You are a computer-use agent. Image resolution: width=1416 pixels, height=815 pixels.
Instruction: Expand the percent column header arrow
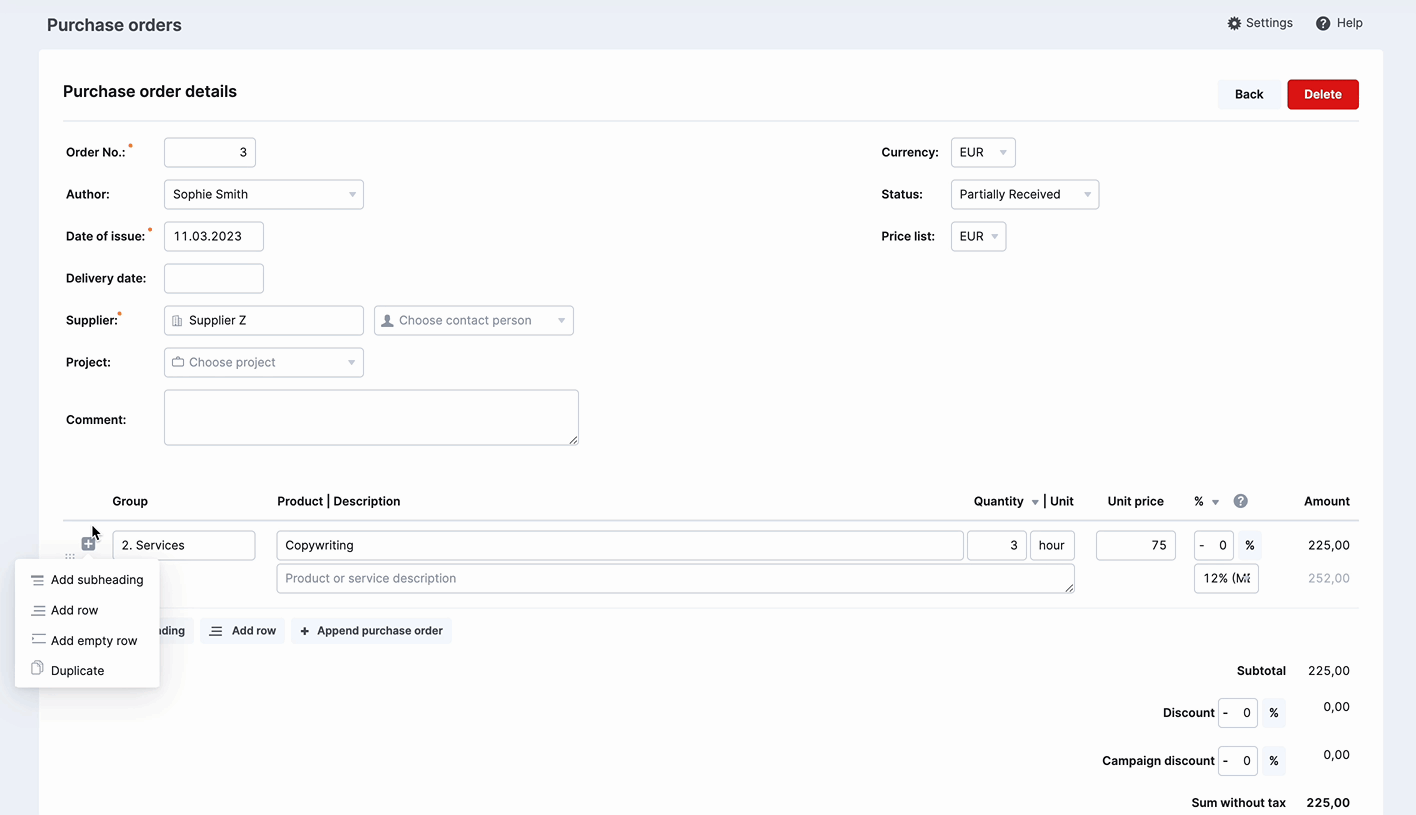click(1216, 502)
